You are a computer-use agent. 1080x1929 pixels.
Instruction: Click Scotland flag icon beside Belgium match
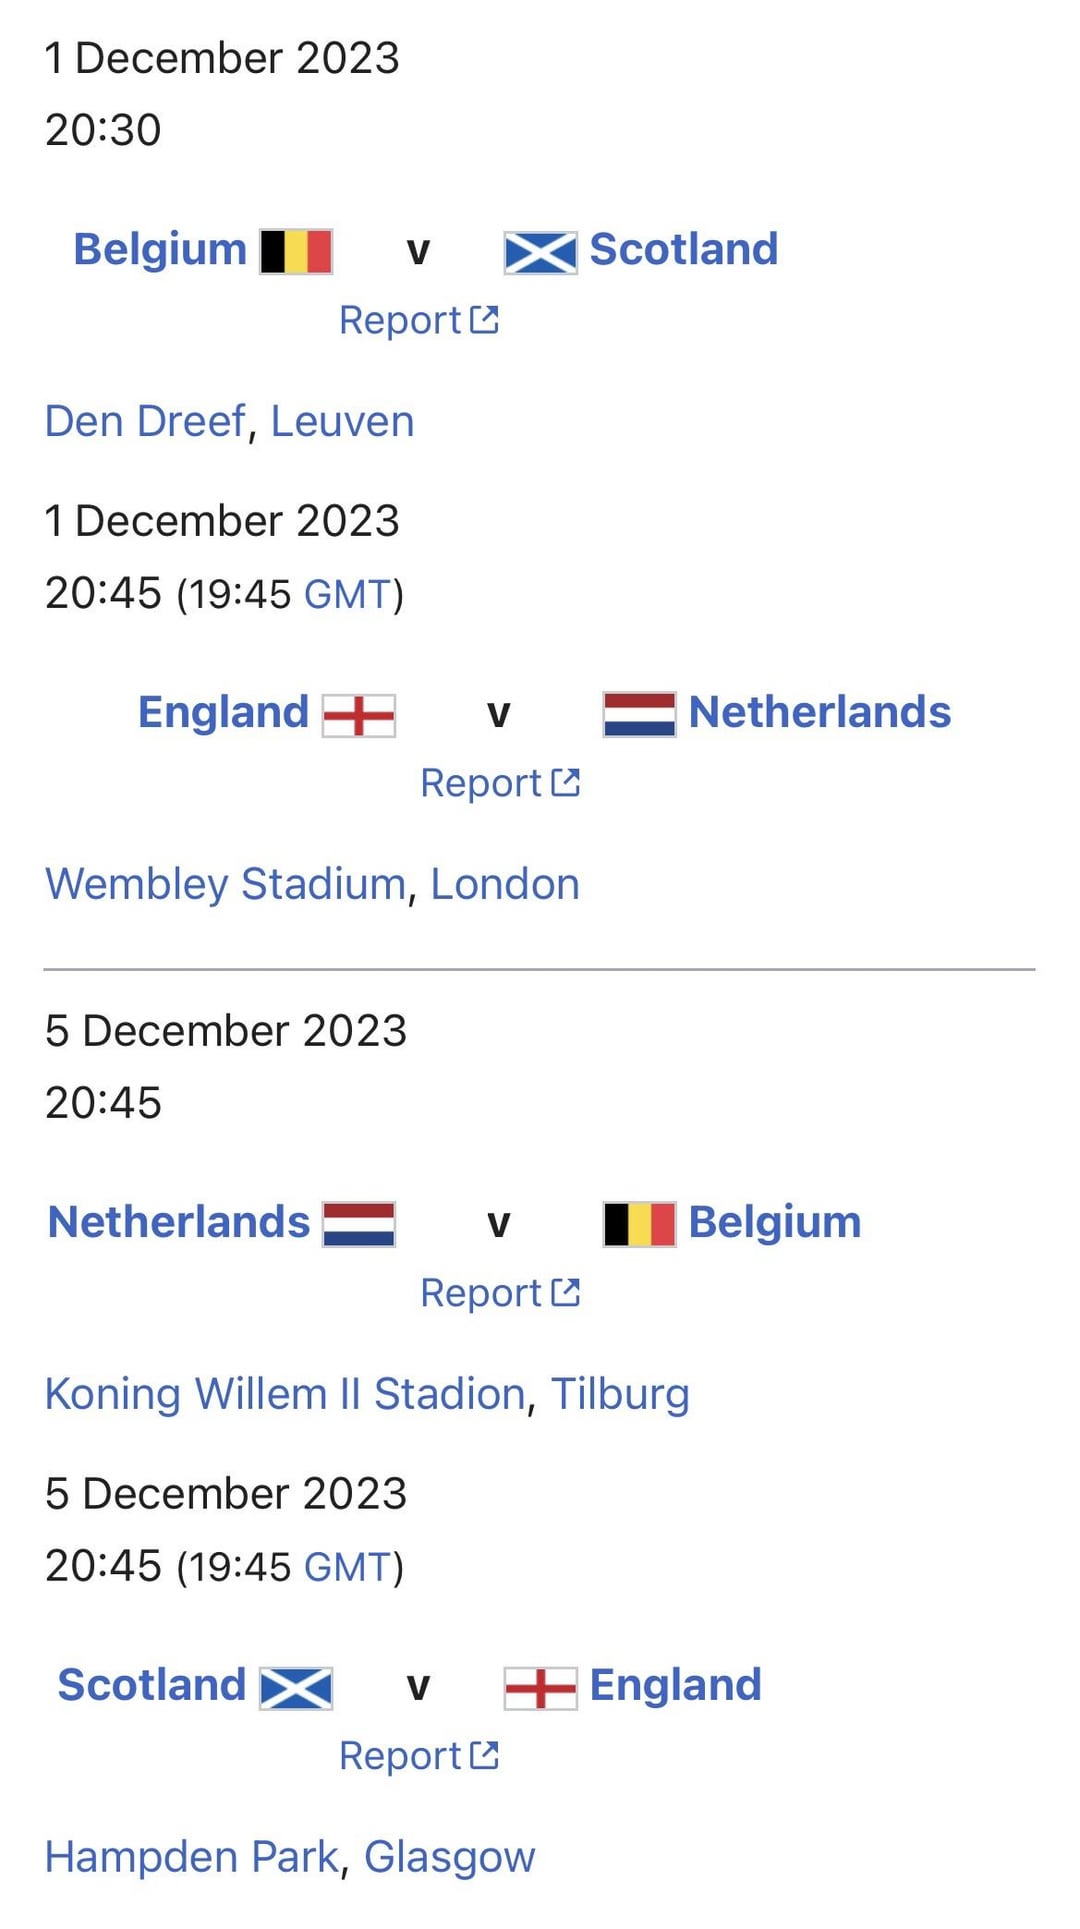[540, 252]
